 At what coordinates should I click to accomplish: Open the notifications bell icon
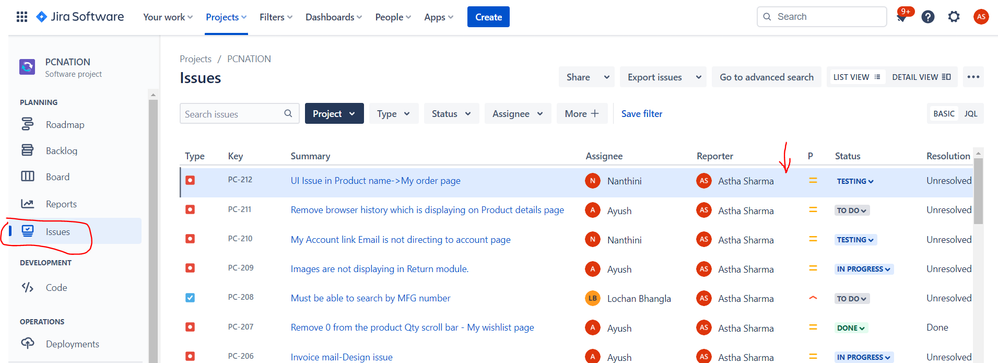coord(902,17)
